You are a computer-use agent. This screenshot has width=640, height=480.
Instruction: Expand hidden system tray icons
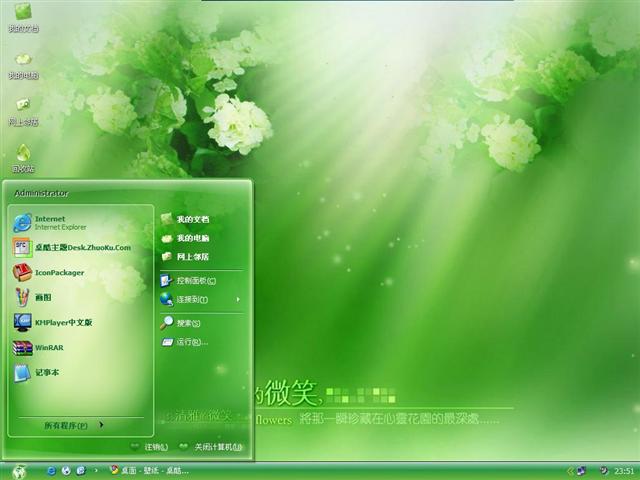coord(570,471)
